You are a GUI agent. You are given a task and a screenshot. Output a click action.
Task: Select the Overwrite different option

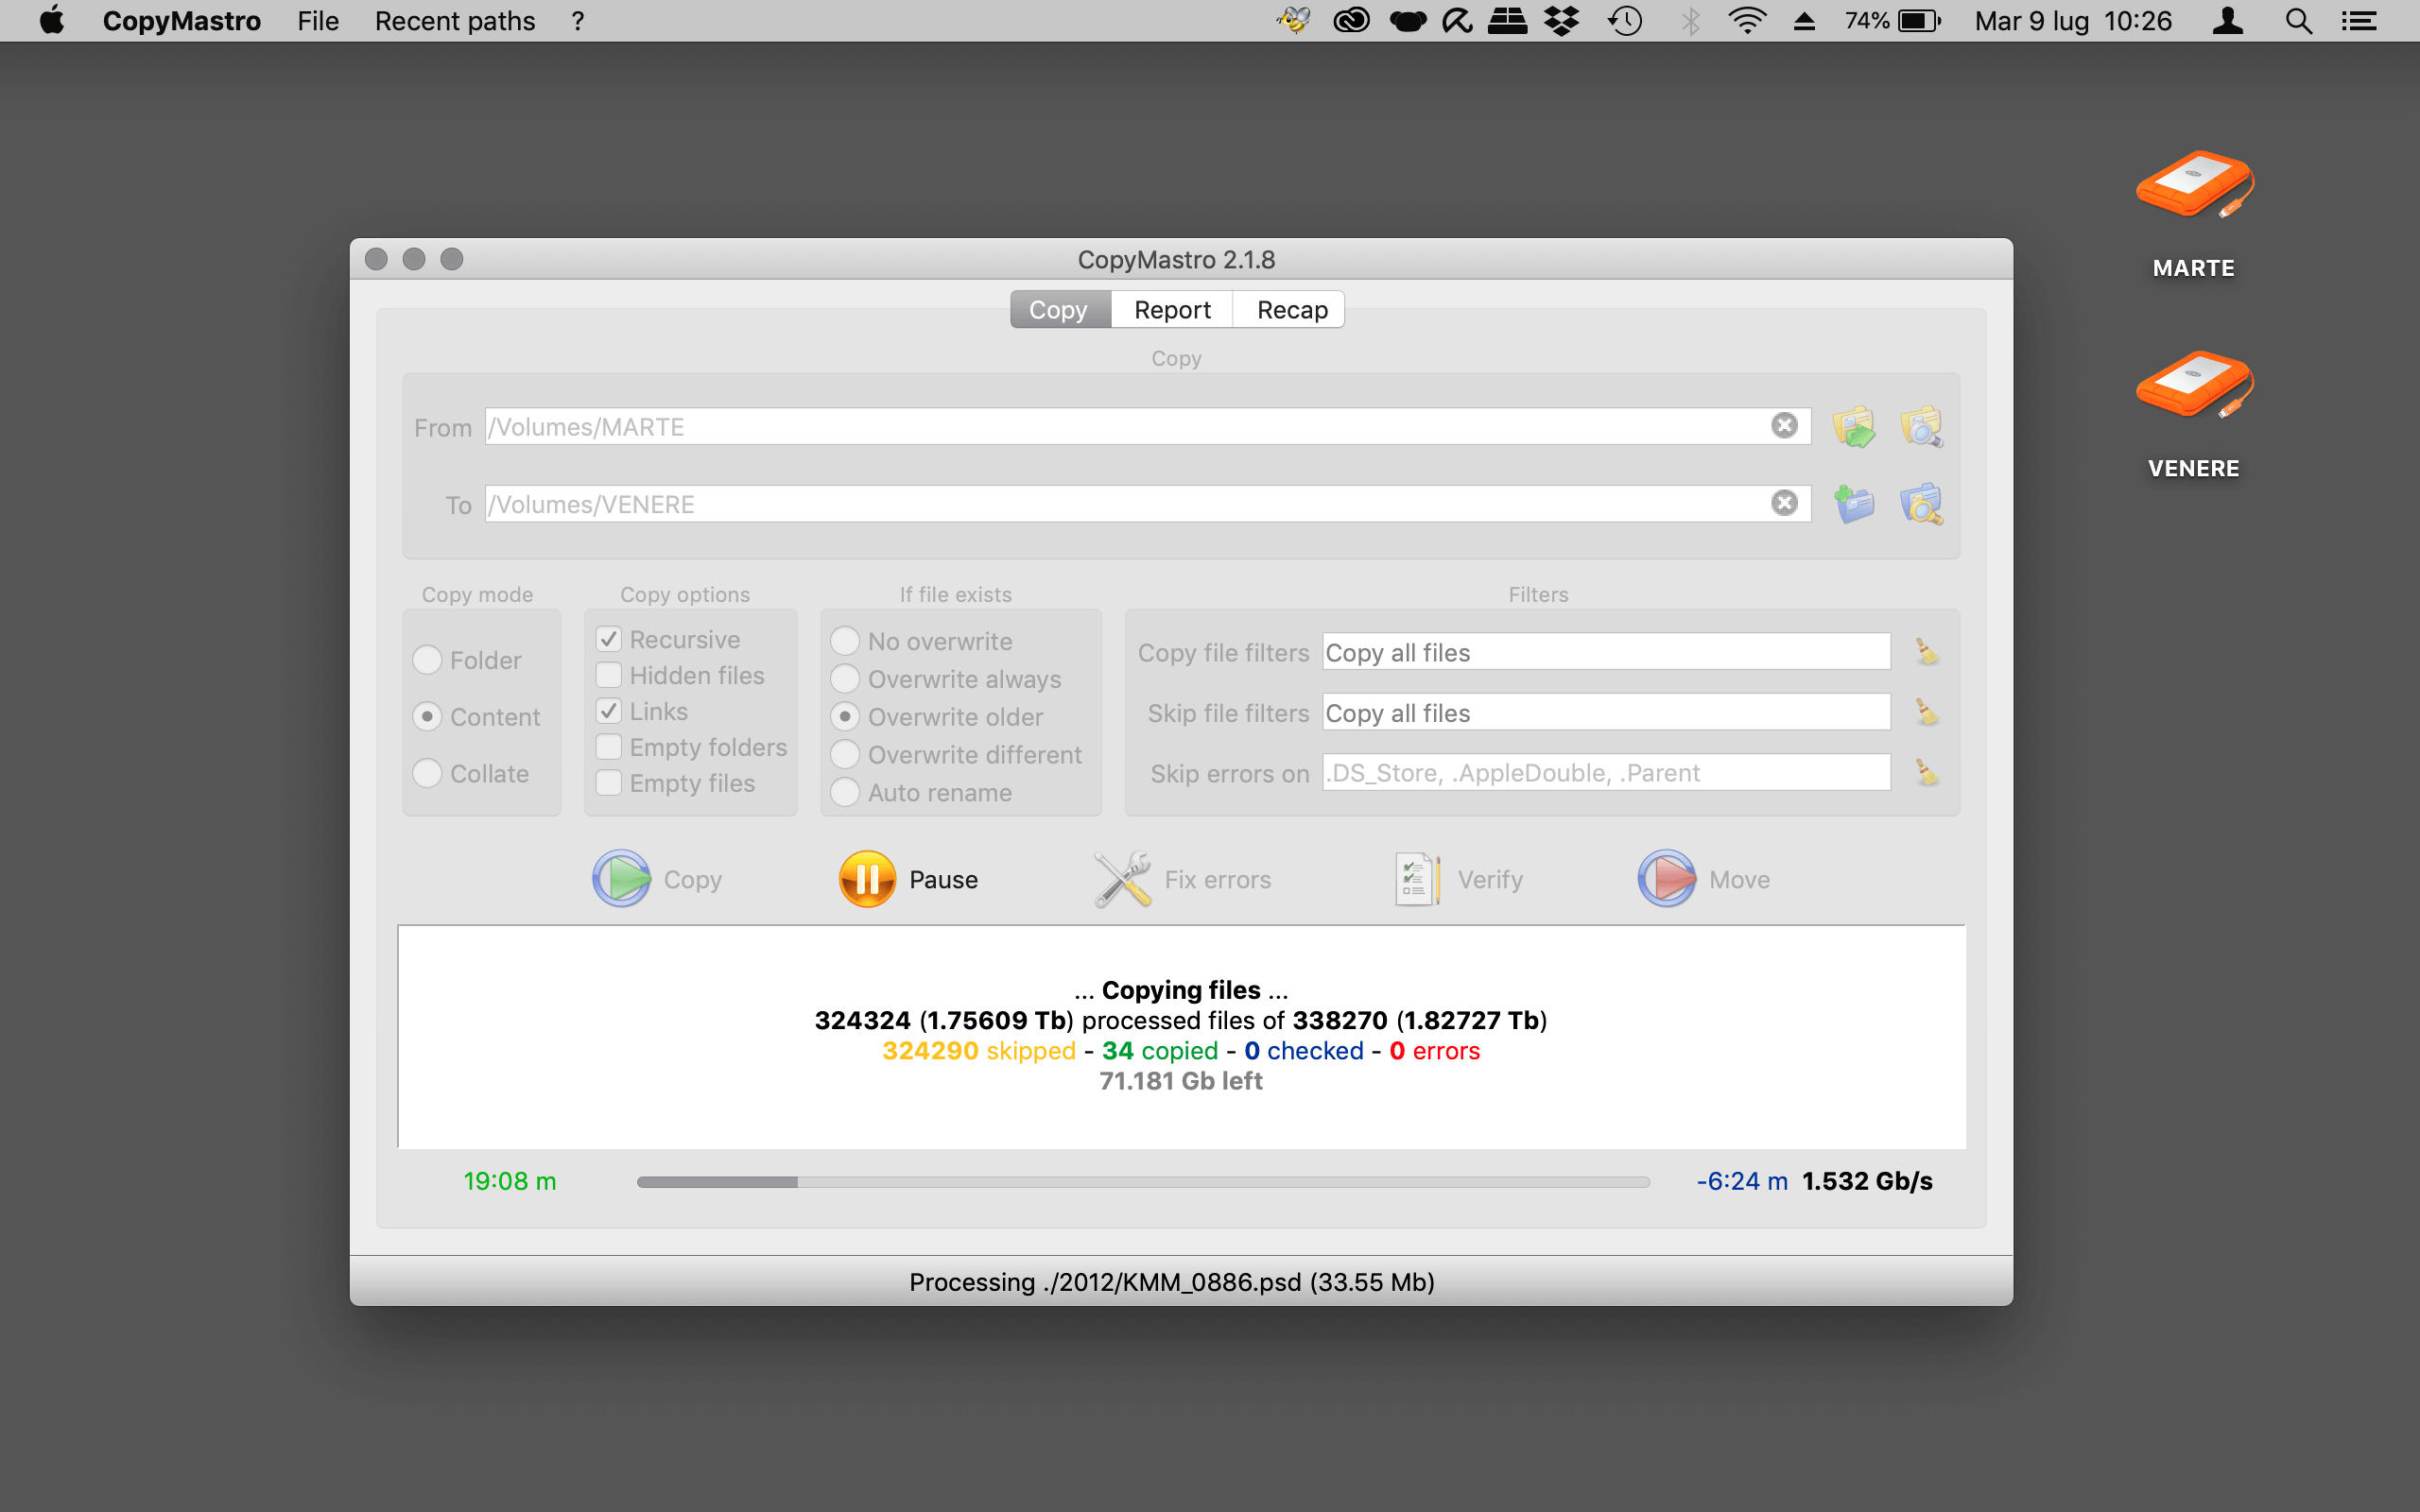point(845,755)
